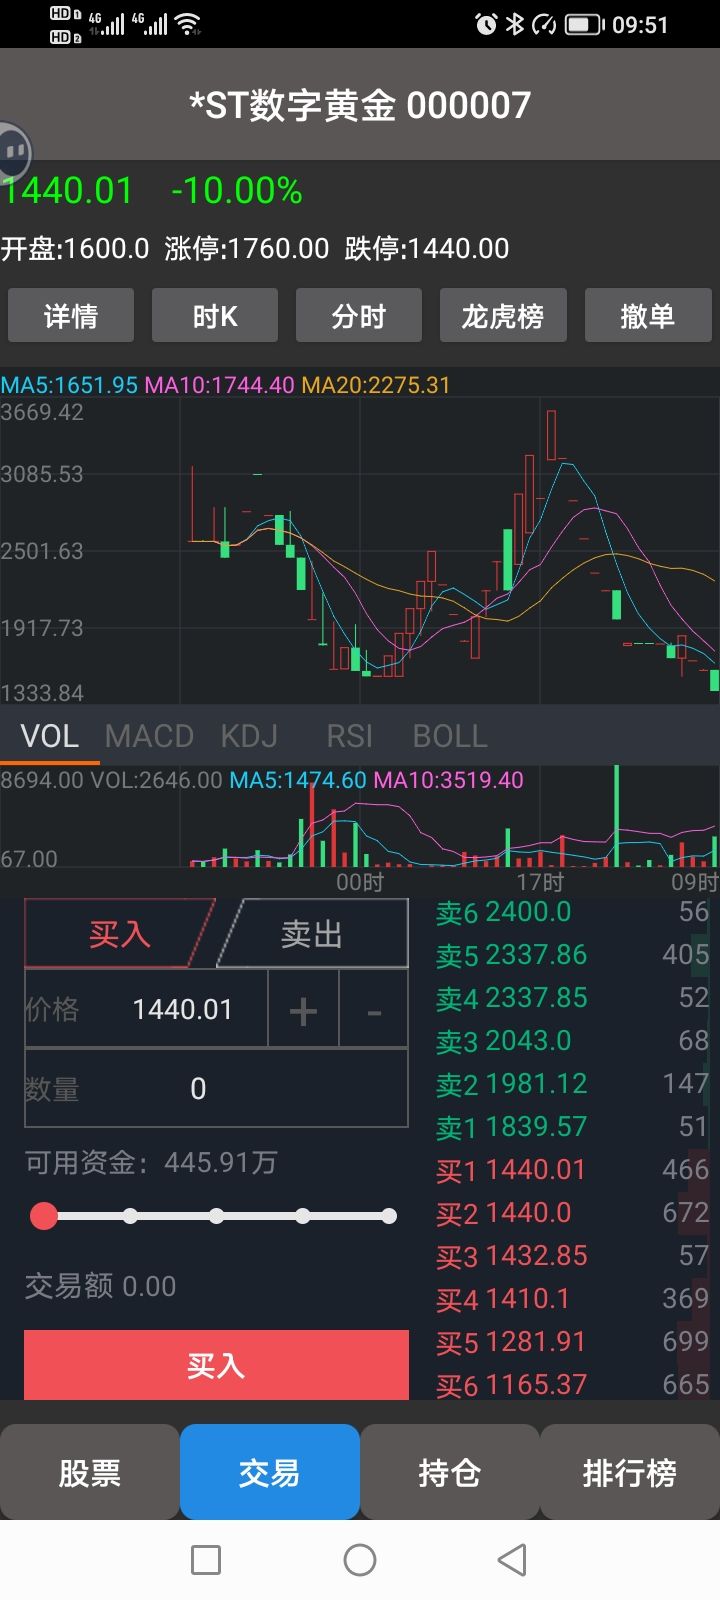
Task: Switch to the 卖出 sell mode tab
Action: pos(312,934)
